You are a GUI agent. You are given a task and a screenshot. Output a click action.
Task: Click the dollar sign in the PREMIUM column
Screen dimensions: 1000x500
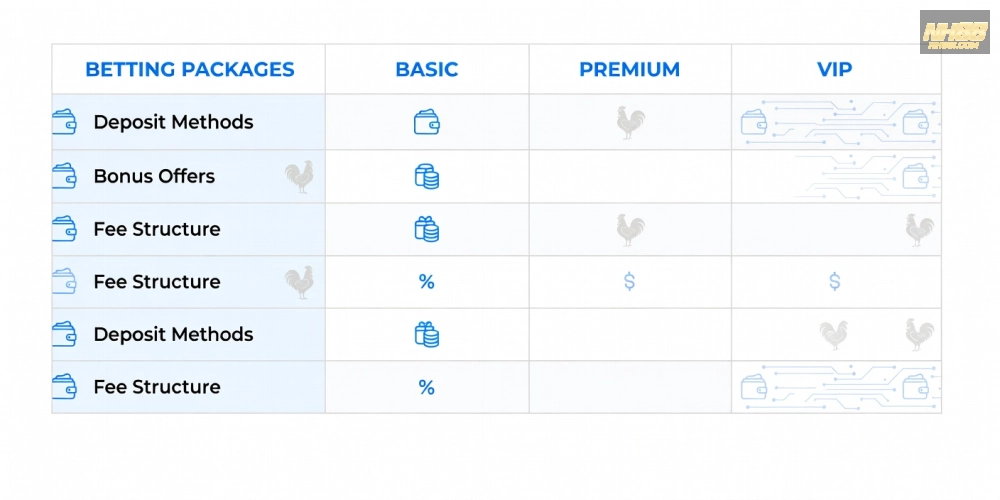(x=629, y=282)
